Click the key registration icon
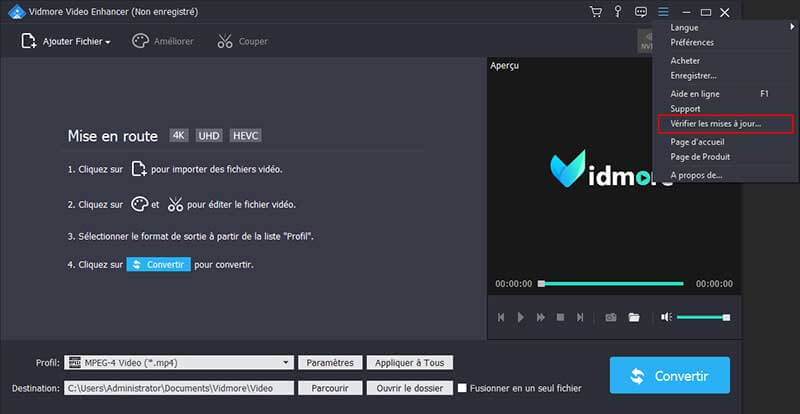 (x=619, y=12)
